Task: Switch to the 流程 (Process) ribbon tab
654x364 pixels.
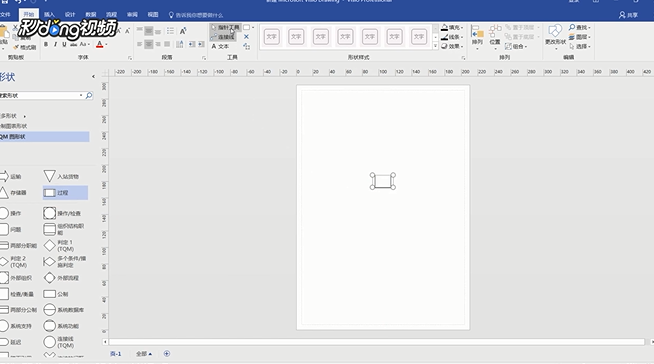Action: tap(111, 15)
